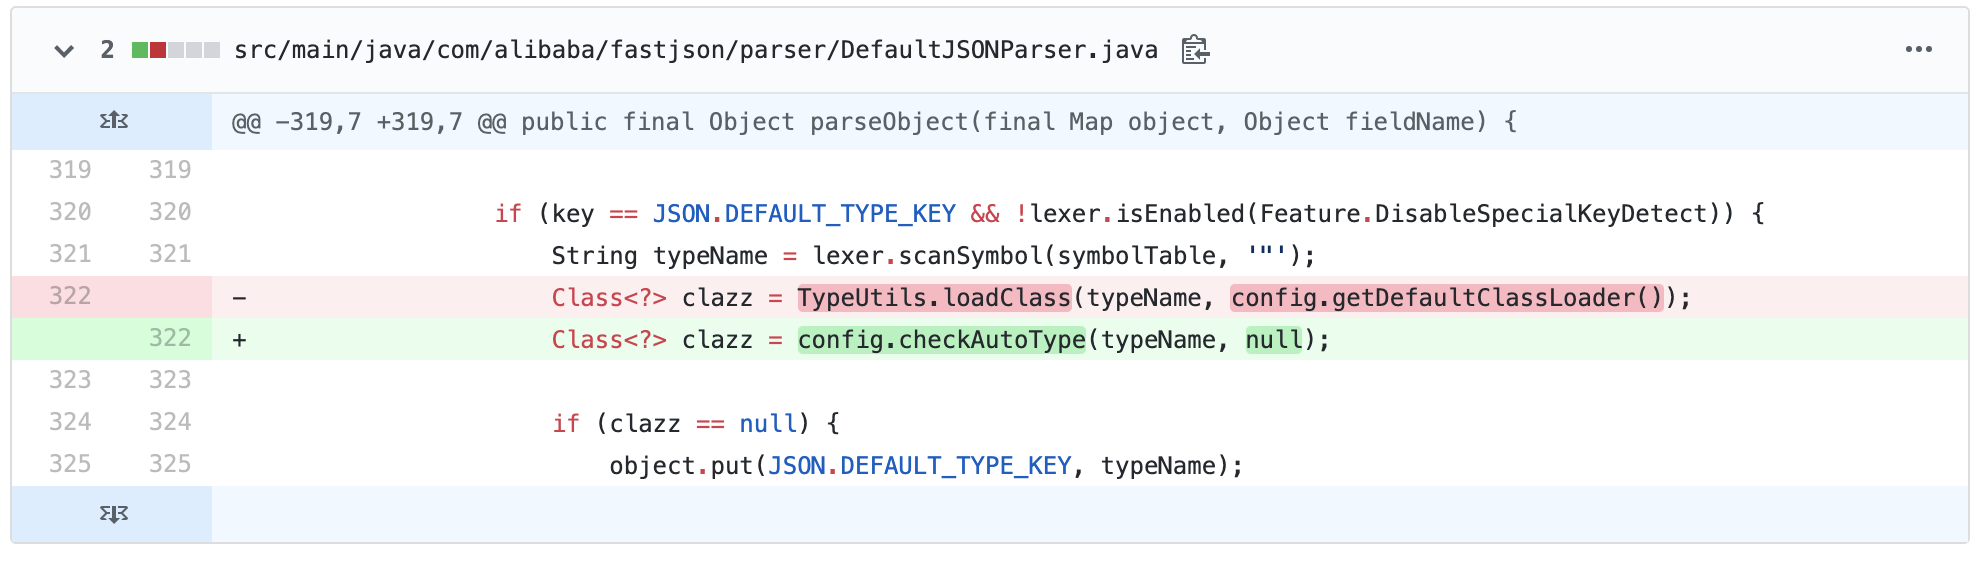The image size is (1984, 566).
Task: Click the plus marker on the added line
Action: point(240,340)
